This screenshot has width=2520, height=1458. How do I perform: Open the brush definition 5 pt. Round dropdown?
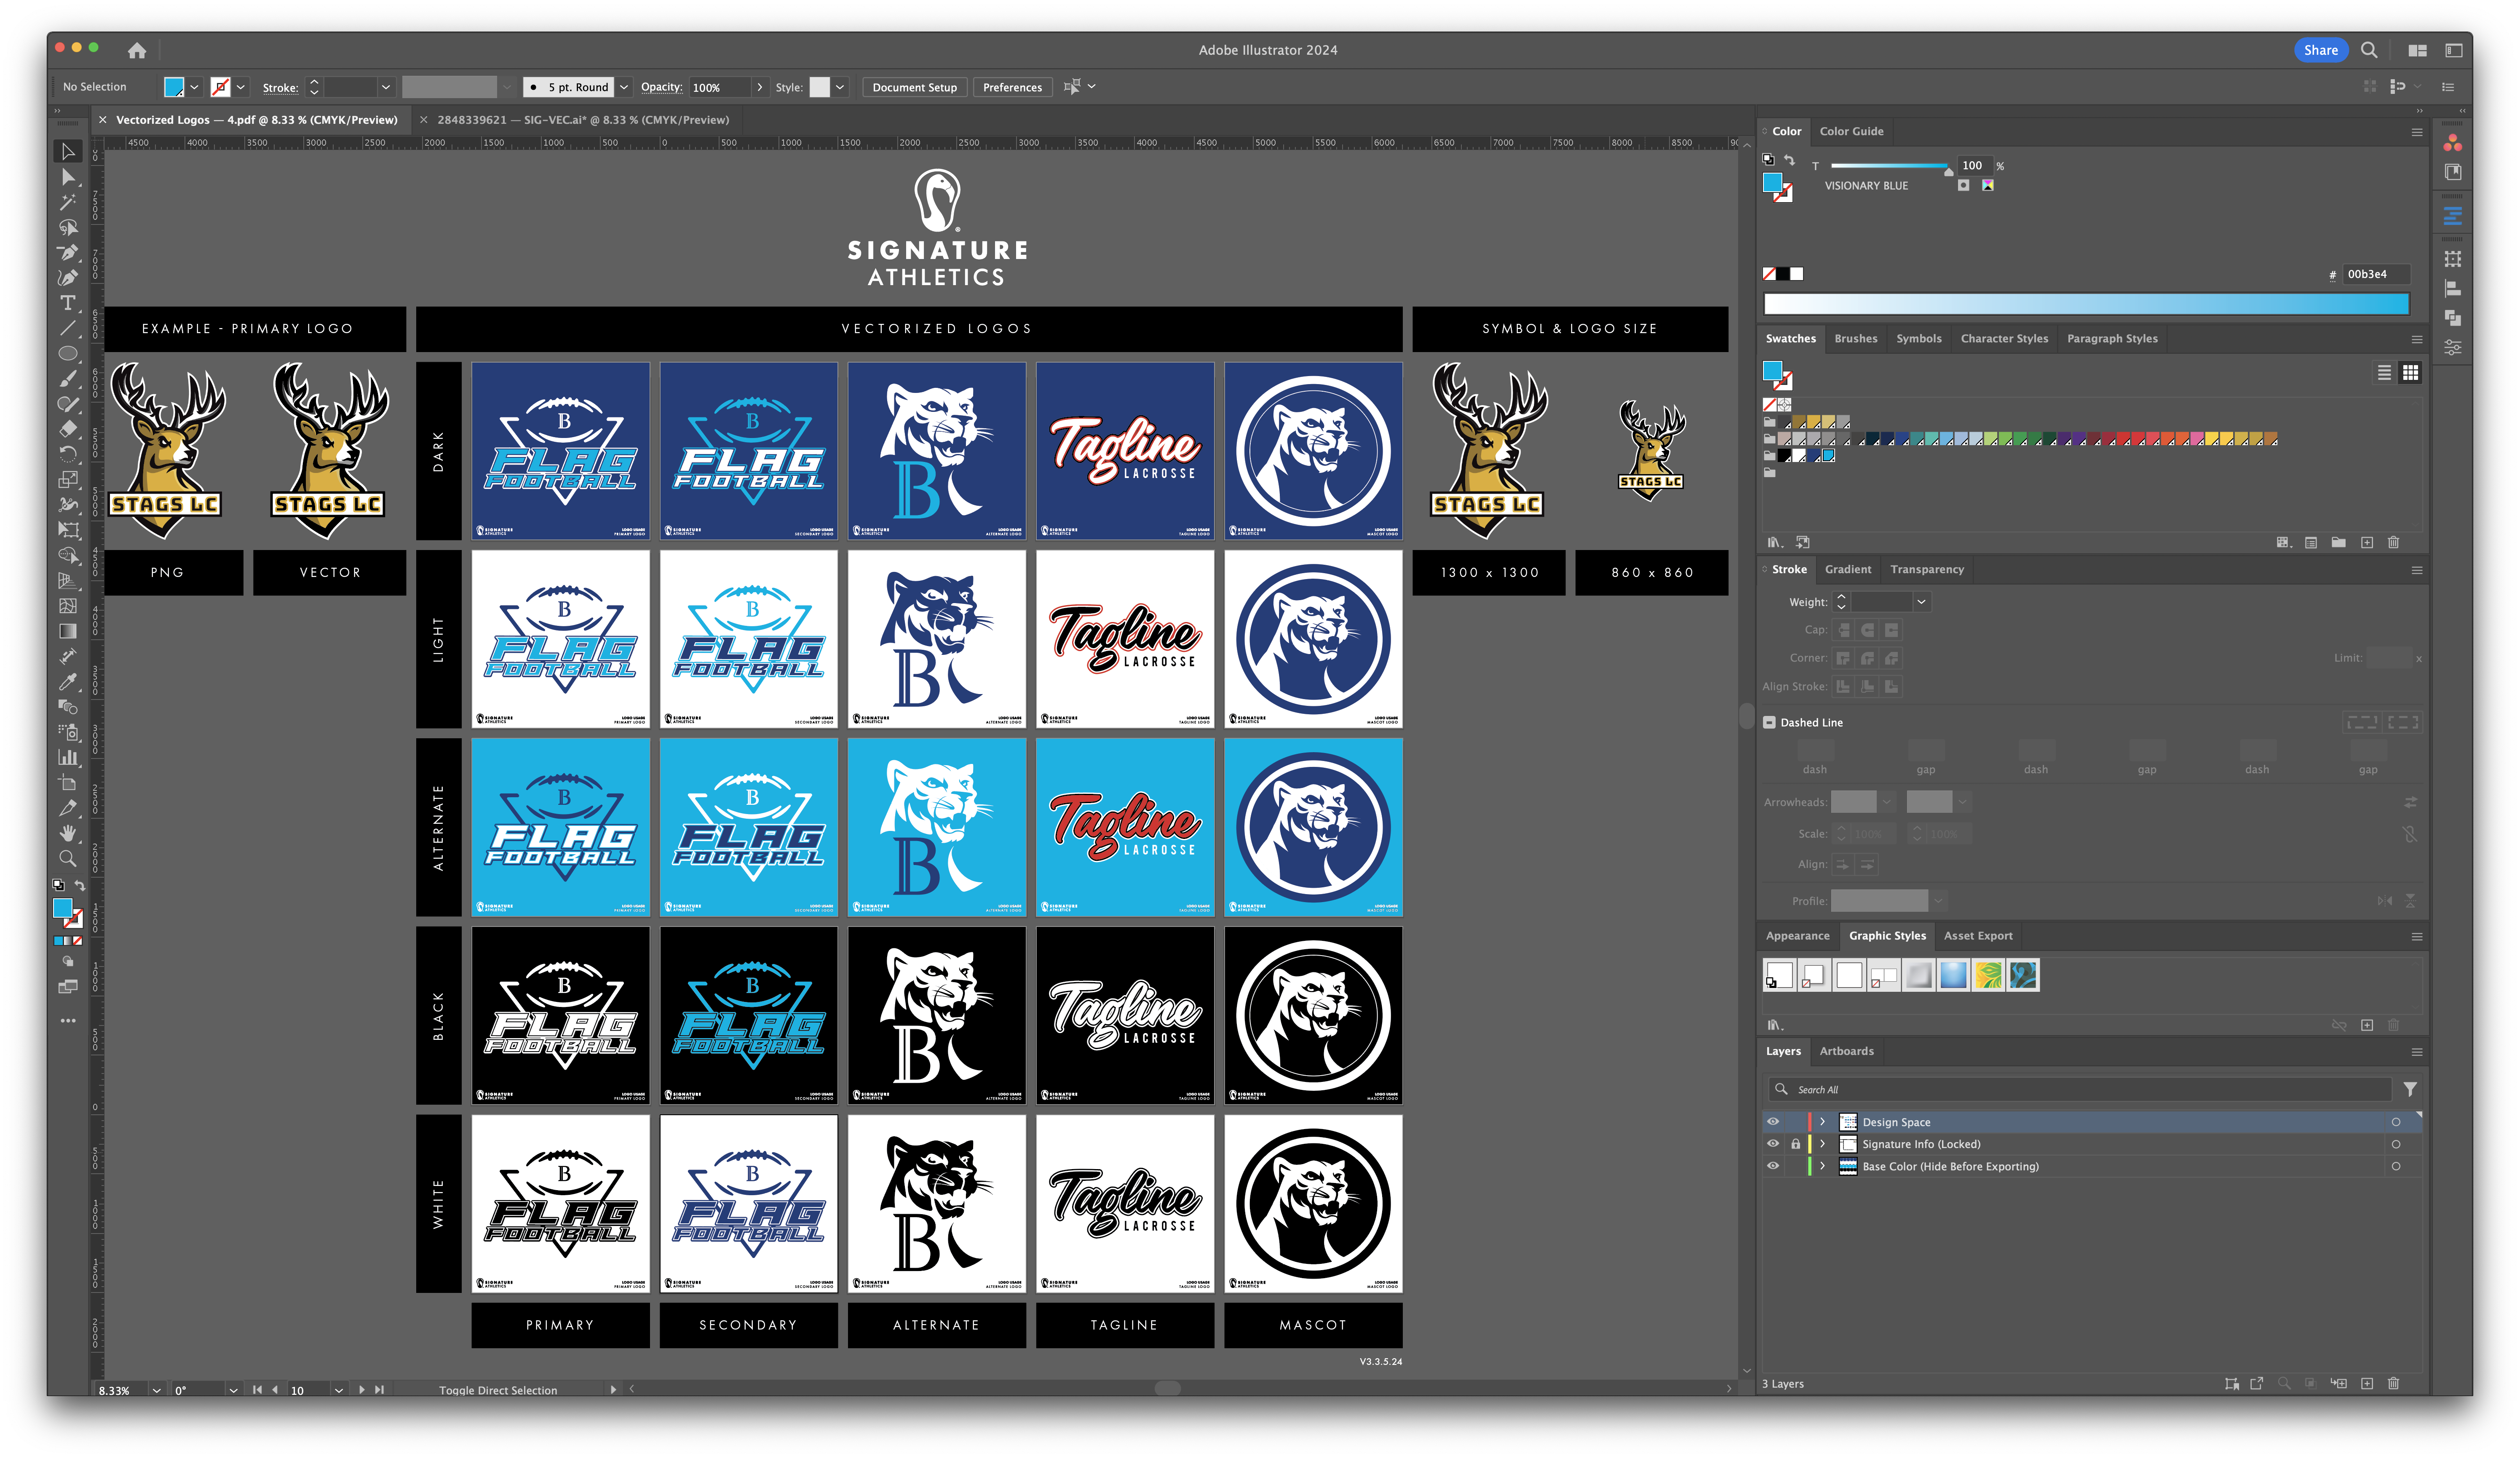(x=624, y=87)
